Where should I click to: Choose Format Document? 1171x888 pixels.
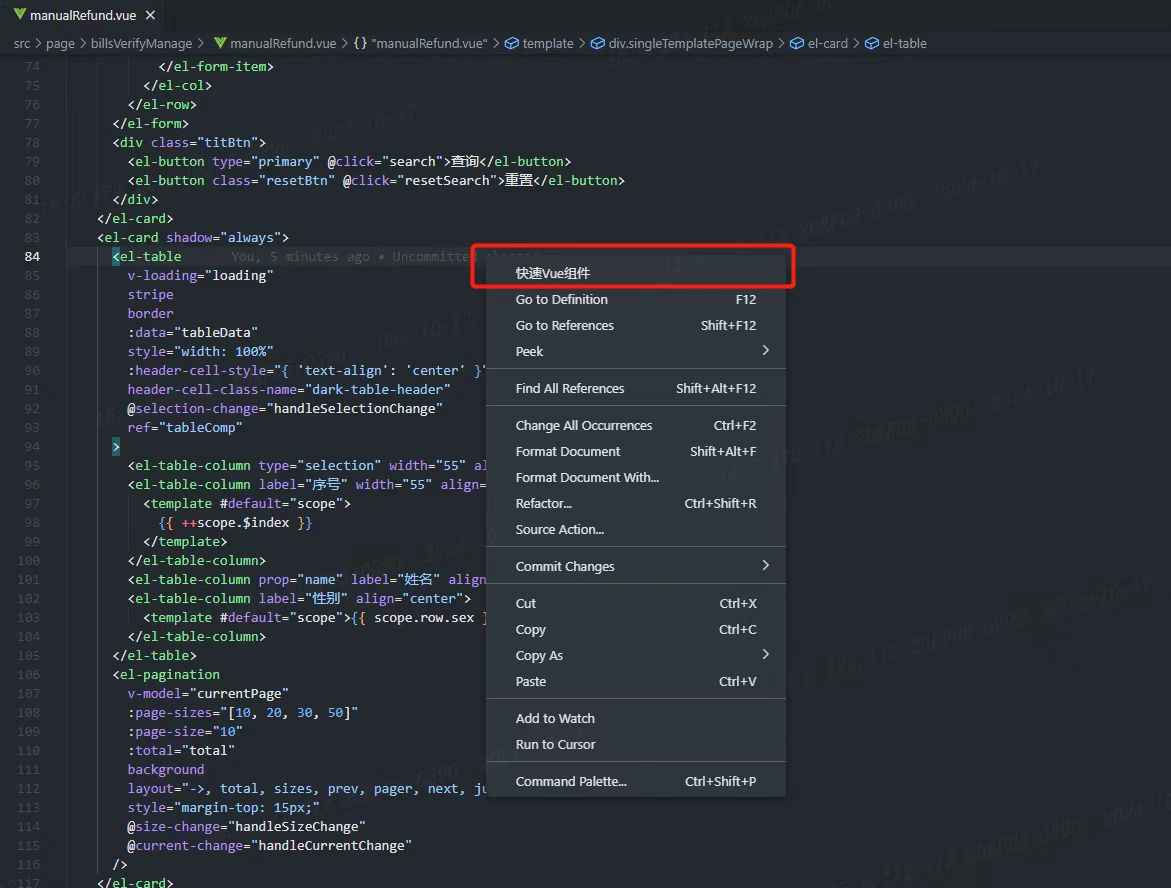[636, 452]
